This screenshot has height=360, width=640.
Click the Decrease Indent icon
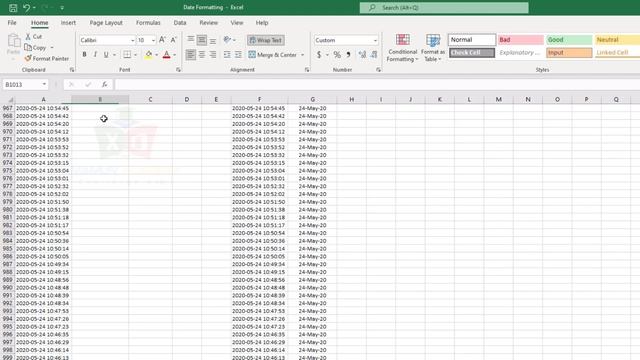227,55
